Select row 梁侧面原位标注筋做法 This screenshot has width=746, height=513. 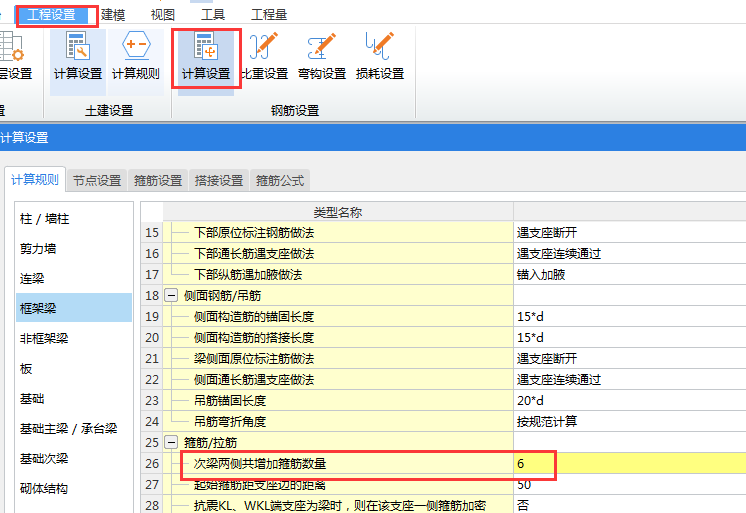click(x=338, y=358)
